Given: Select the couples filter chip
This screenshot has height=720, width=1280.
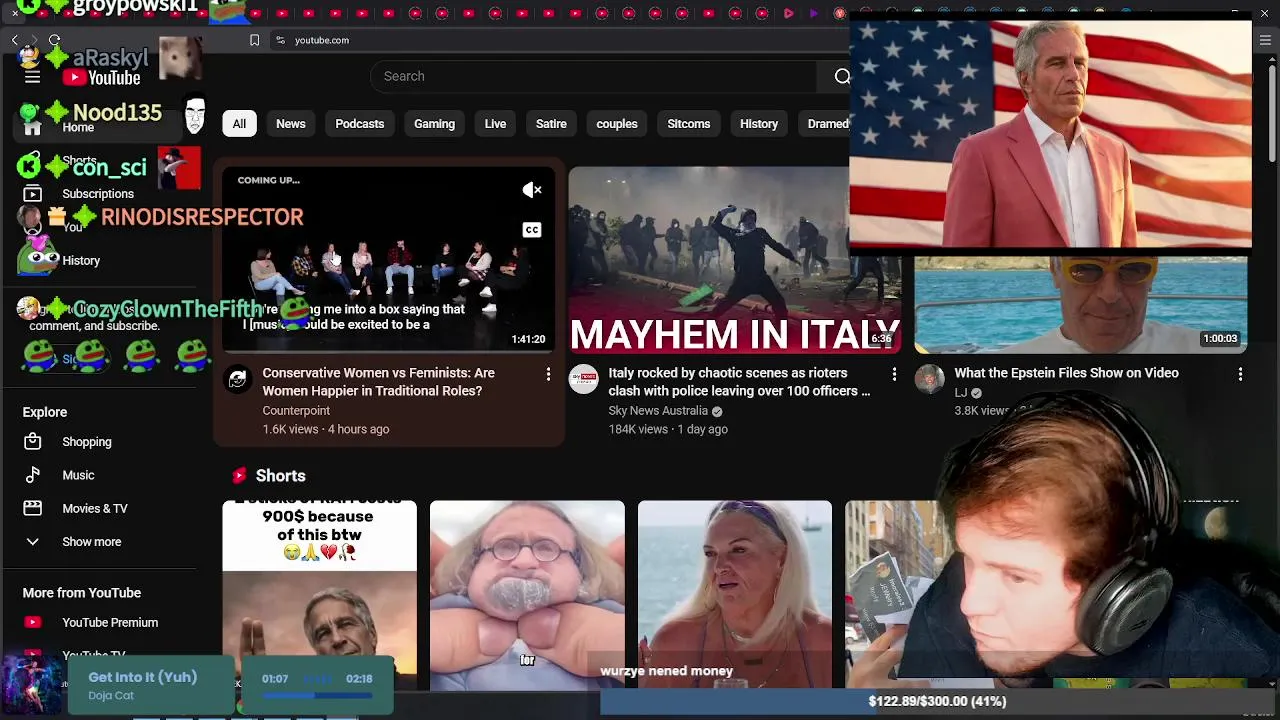Looking at the screenshot, I should (x=617, y=124).
